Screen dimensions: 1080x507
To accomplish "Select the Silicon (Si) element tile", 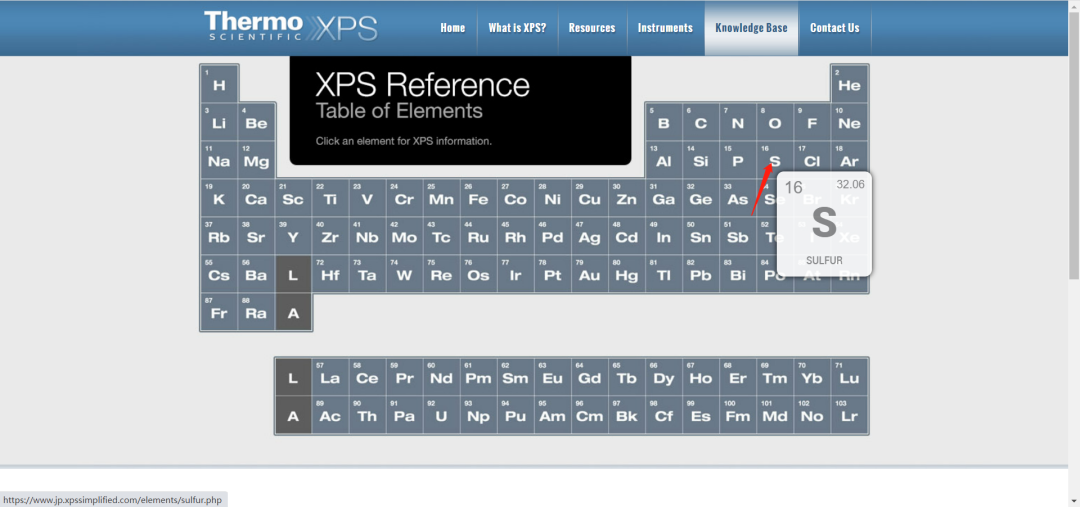I will pyautogui.click(x=700, y=160).
